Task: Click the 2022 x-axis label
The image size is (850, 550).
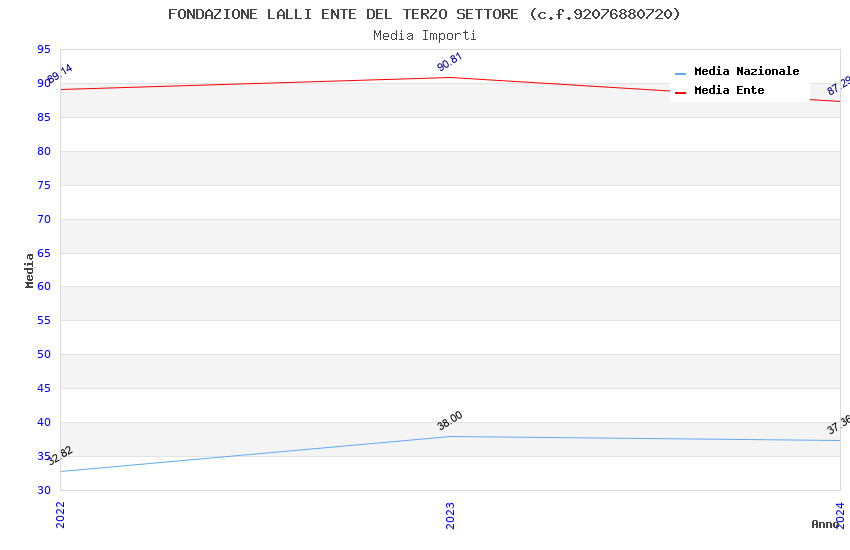Action: (60, 515)
